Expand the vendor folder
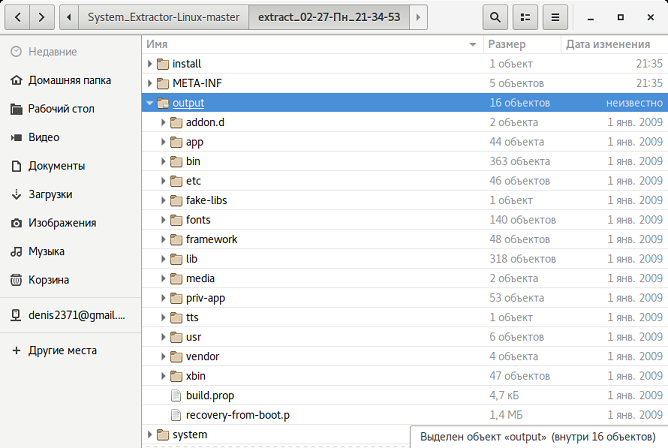This screenshot has height=448, width=668. coord(163,356)
